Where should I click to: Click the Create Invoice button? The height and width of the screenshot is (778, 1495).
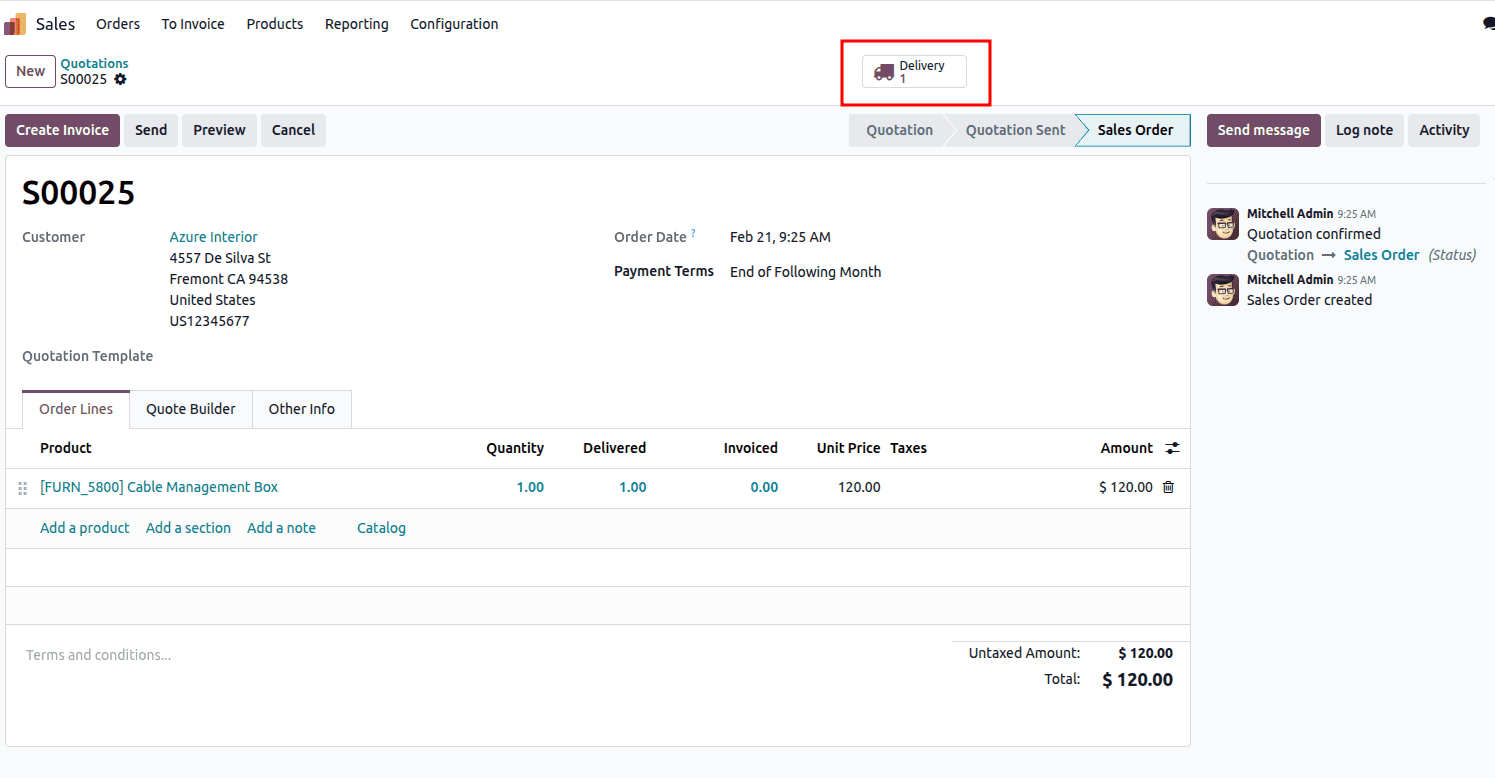coord(62,130)
